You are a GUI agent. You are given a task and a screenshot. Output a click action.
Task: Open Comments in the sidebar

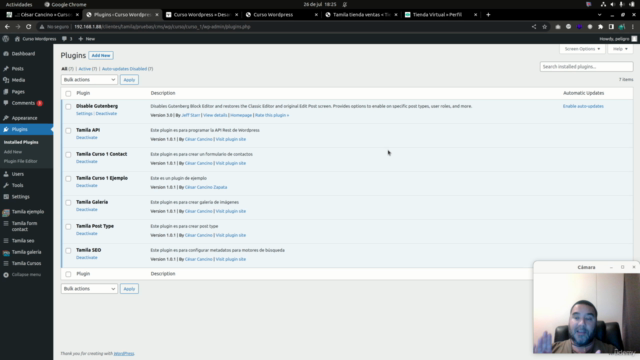(23, 103)
